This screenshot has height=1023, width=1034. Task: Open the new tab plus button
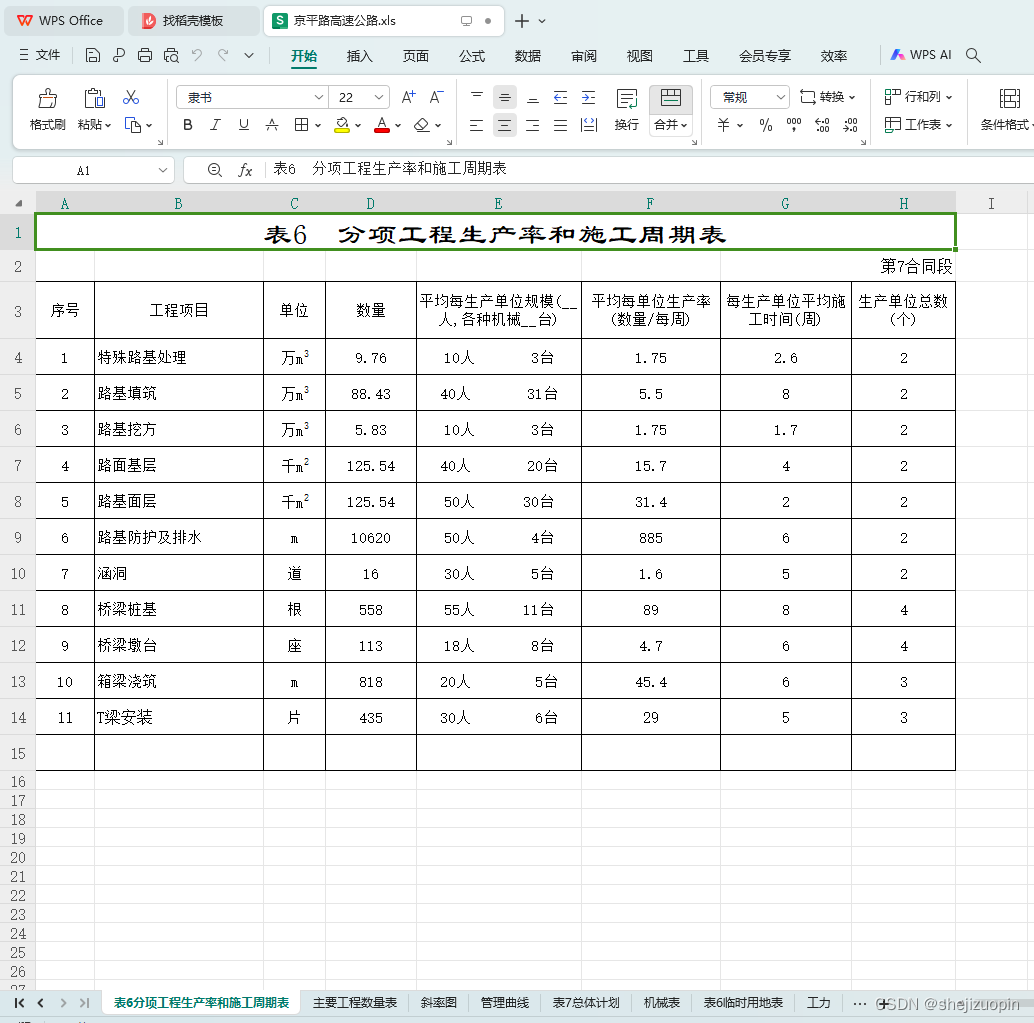[x=522, y=21]
